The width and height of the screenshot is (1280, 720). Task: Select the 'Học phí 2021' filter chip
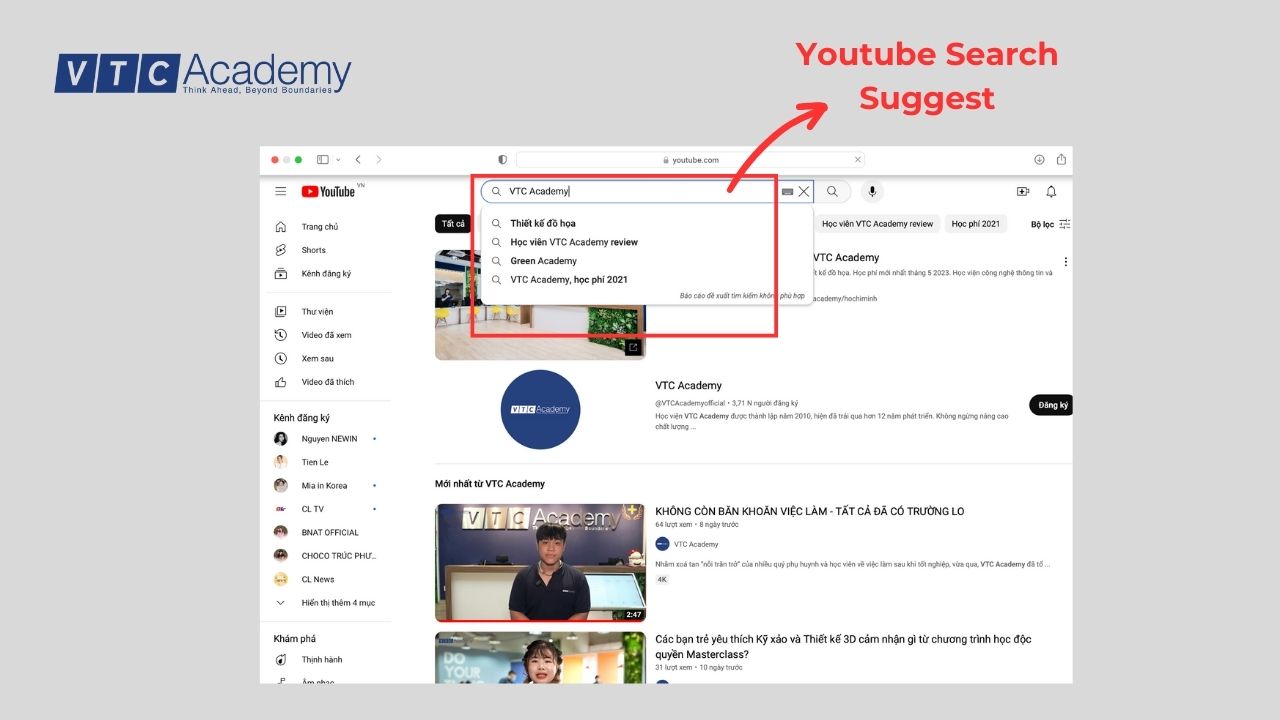click(976, 223)
